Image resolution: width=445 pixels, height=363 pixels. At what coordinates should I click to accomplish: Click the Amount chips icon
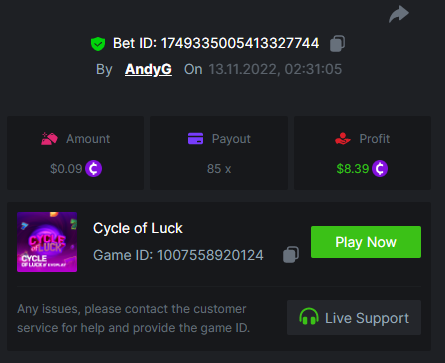tap(49, 139)
